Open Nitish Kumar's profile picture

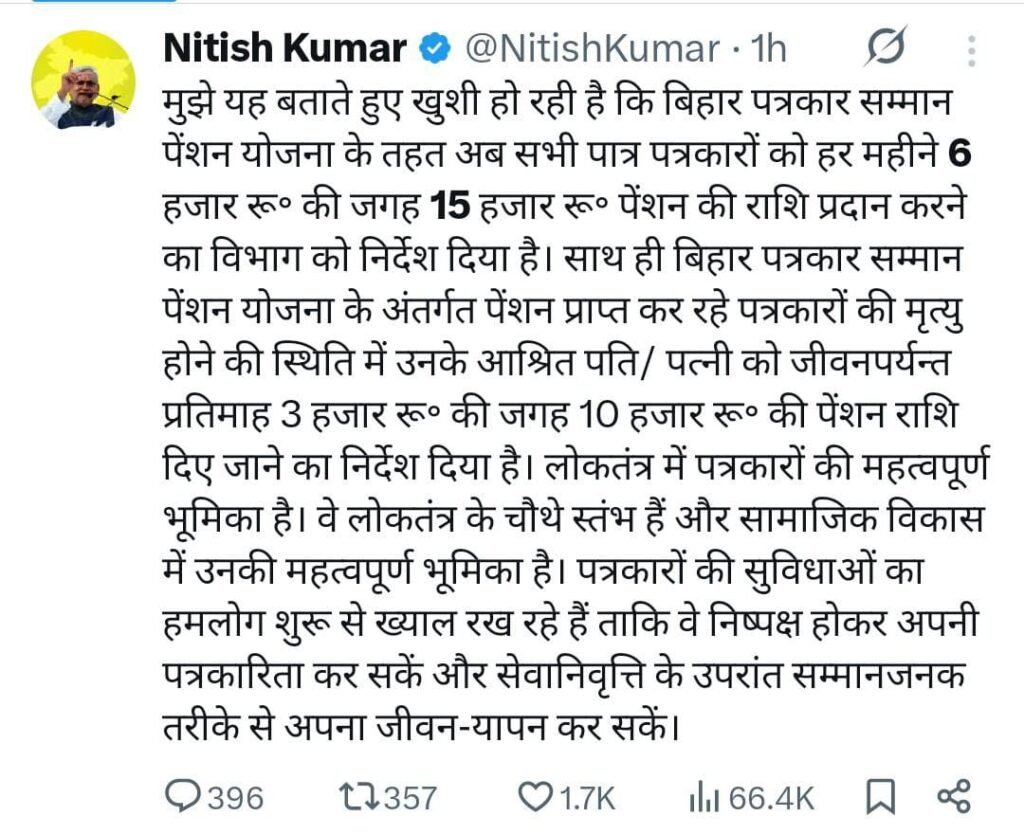point(83,81)
